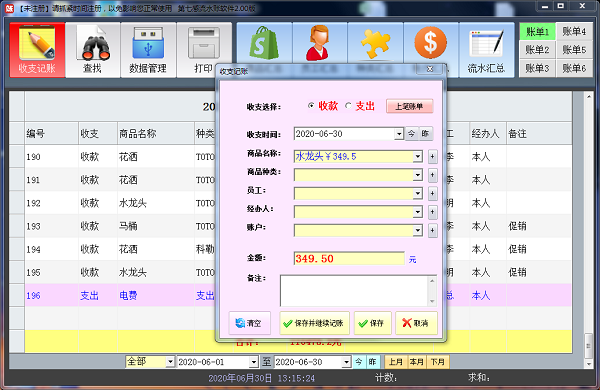This screenshot has height=390, width=600.
Task: Click the plus button beside 员工 field
Action: (x=432, y=193)
